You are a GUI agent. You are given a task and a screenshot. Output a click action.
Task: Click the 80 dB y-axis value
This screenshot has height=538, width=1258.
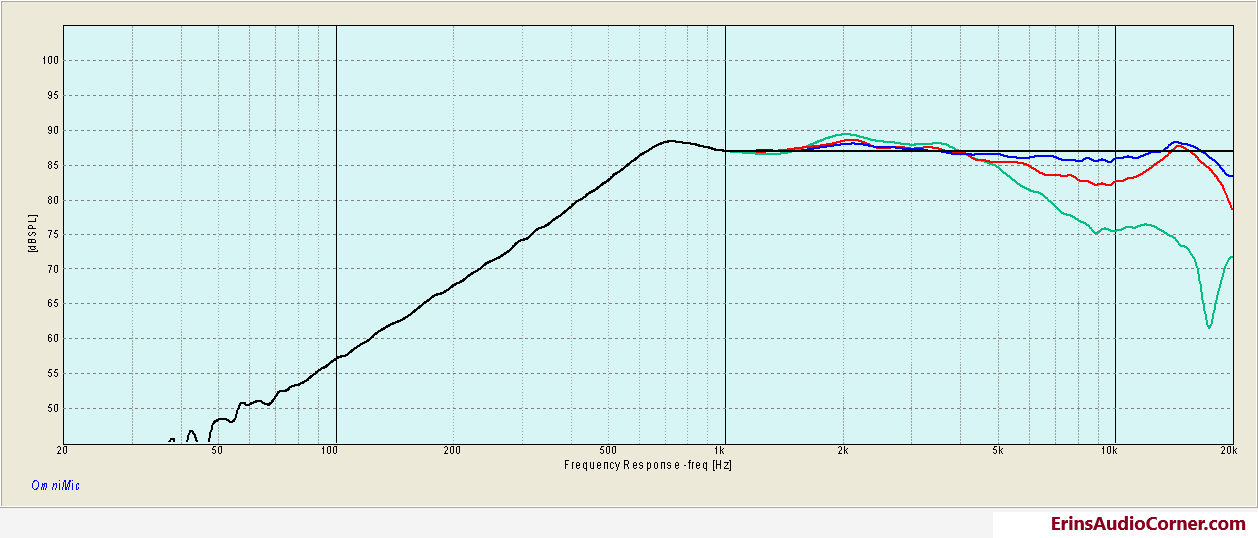click(55, 200)
